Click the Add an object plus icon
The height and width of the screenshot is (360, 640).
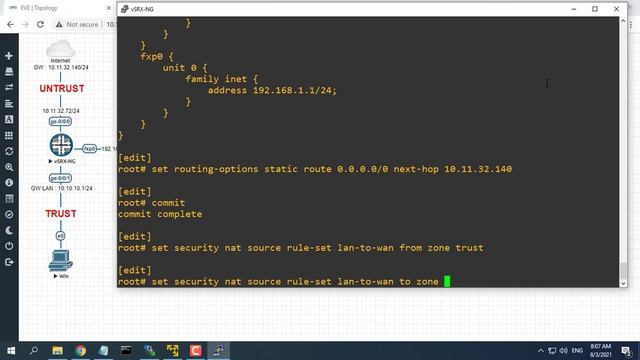click(9, 56)
